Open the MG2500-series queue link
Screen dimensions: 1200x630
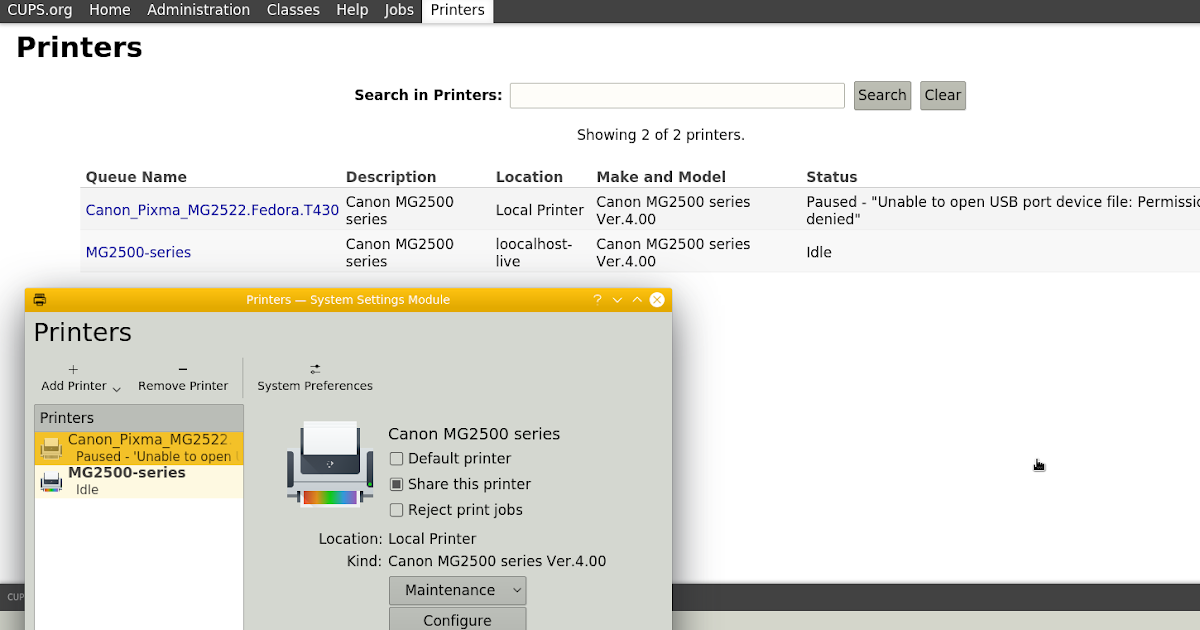pos(138,252)
